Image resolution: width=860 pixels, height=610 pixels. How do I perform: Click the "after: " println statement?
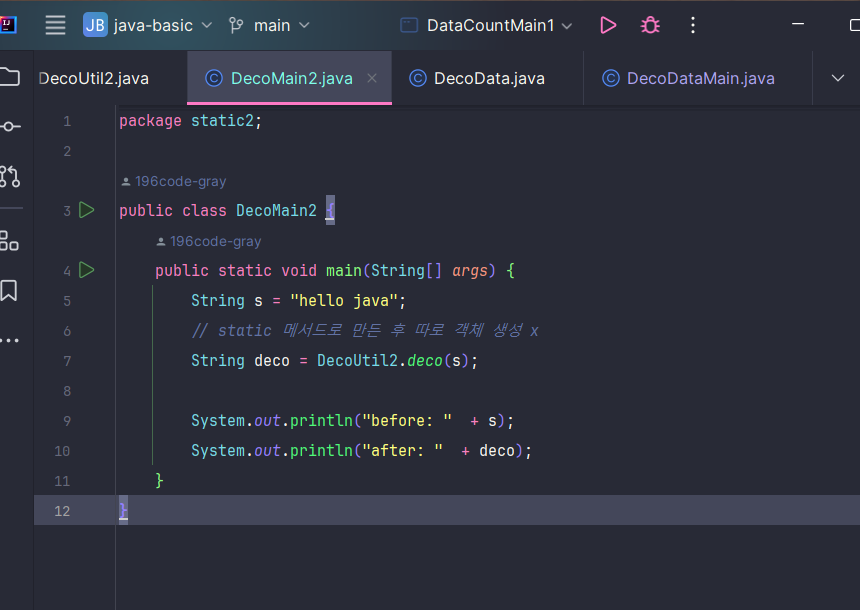pyautogui.click(x=361, y=451)
